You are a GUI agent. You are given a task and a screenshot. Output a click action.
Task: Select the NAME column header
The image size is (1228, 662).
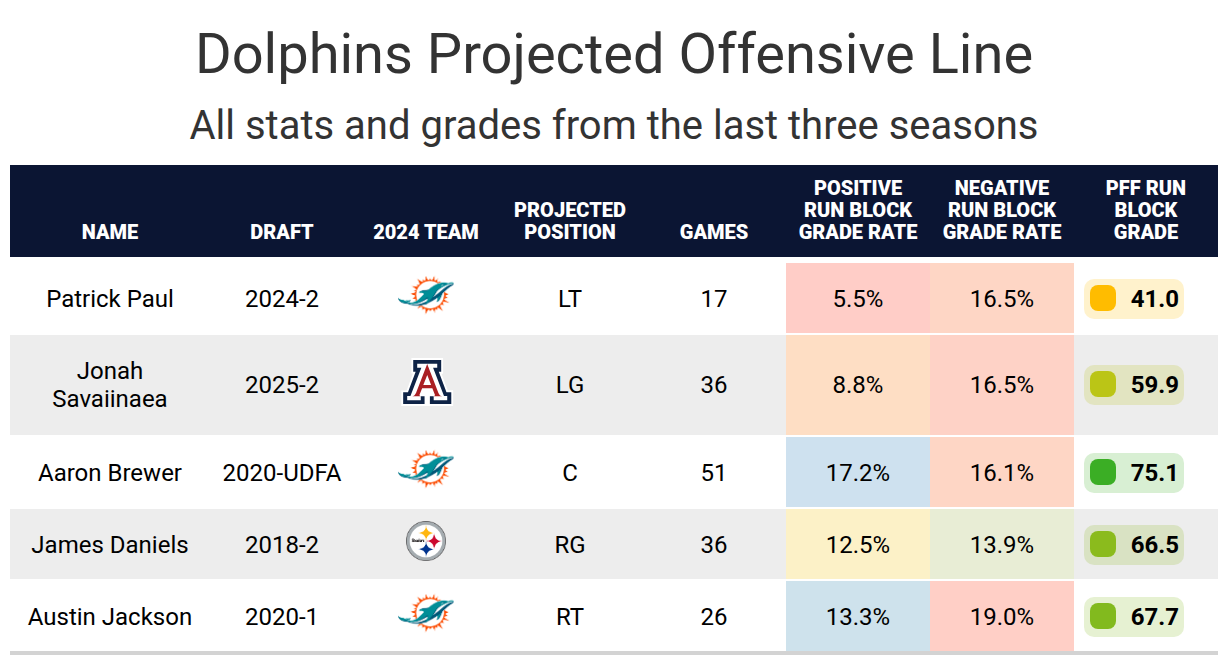coord(110,232)
